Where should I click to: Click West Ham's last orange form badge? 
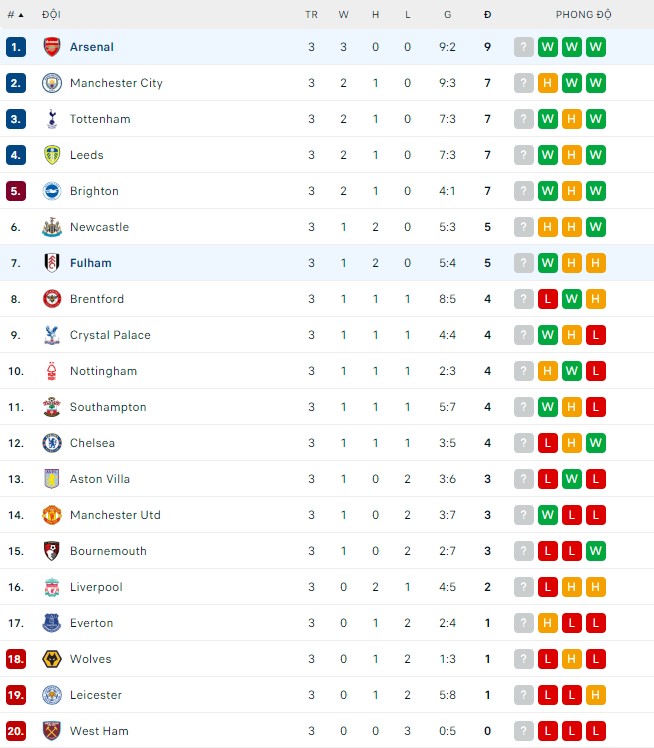point(596,731)
